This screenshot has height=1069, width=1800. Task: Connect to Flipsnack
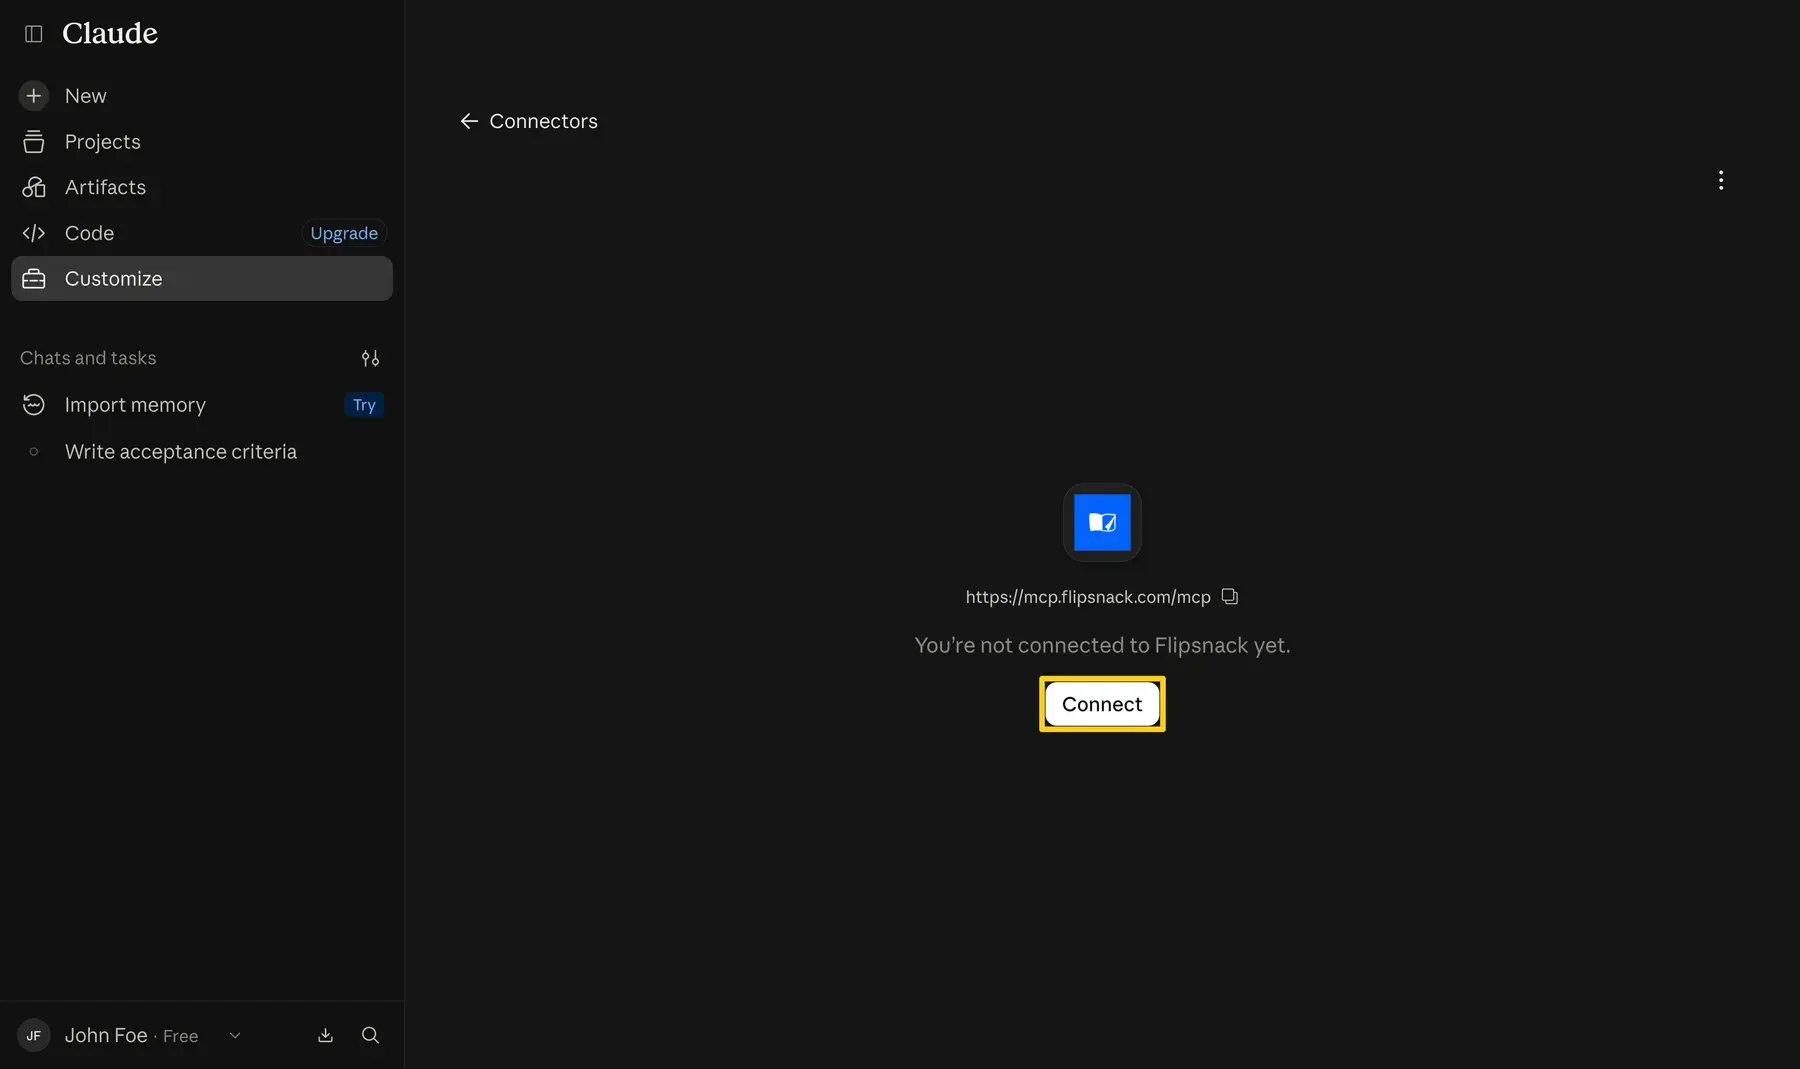tap(1102, 704)
